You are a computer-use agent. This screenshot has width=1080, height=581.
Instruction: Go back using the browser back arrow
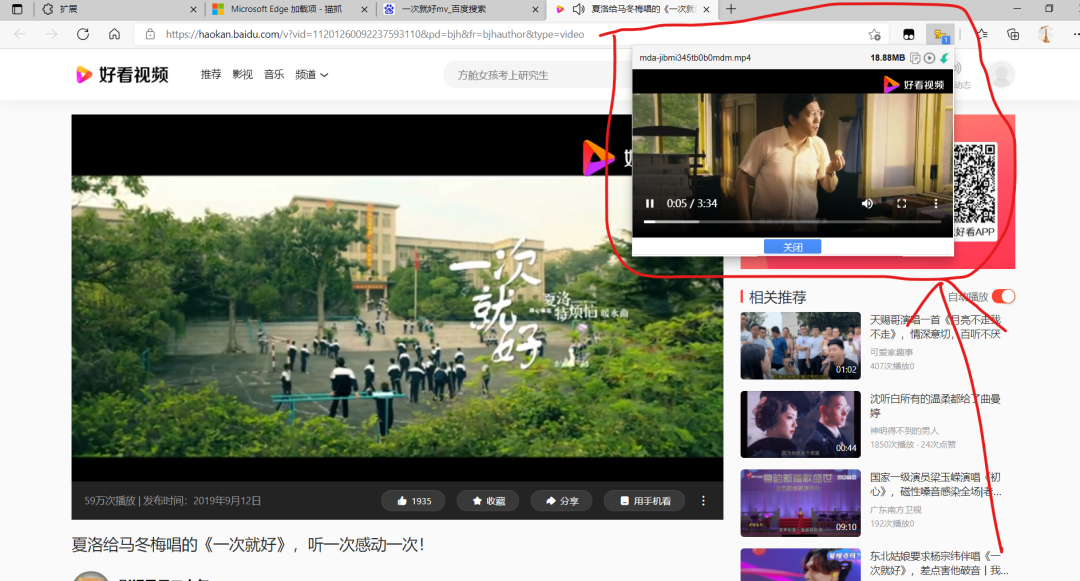click(x=20, y=34)
